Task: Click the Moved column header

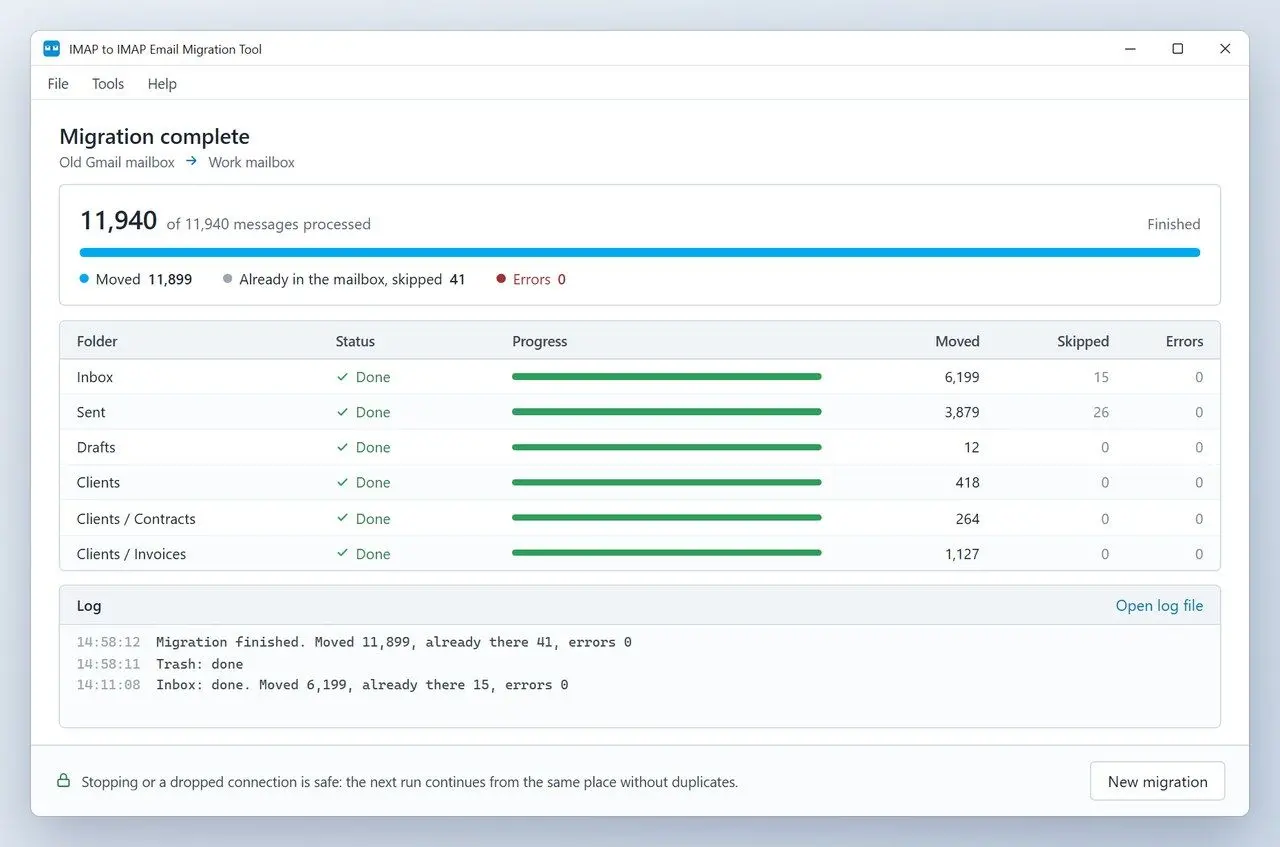Action: [957, 341]
